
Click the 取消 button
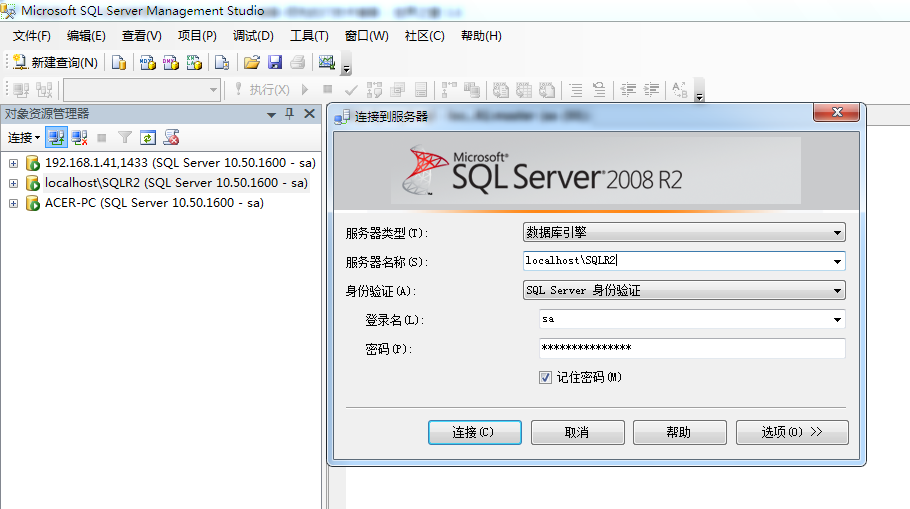577,432
